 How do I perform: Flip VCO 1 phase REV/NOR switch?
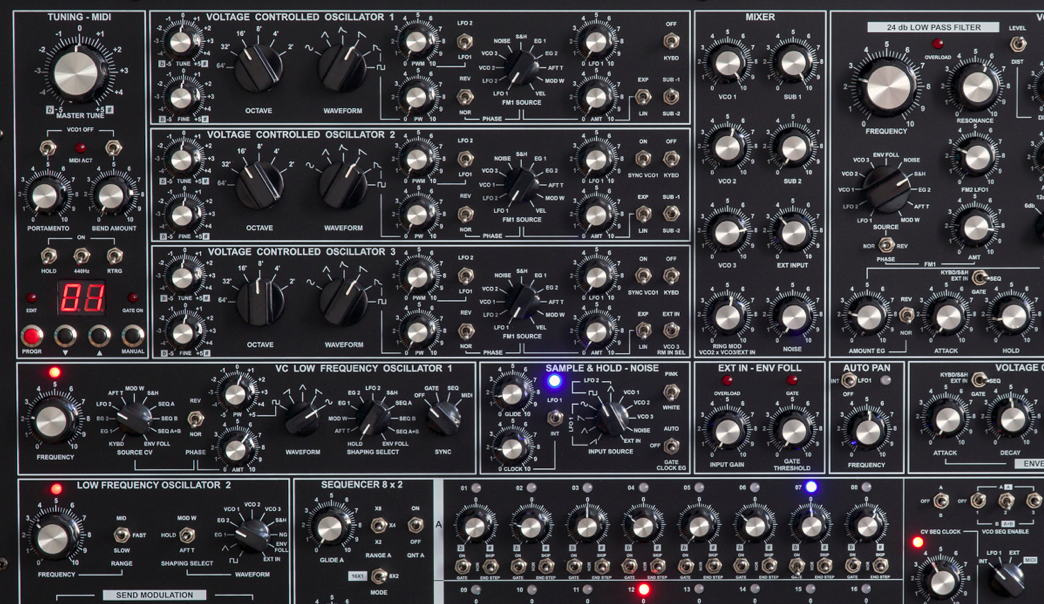tap(465, 97)
